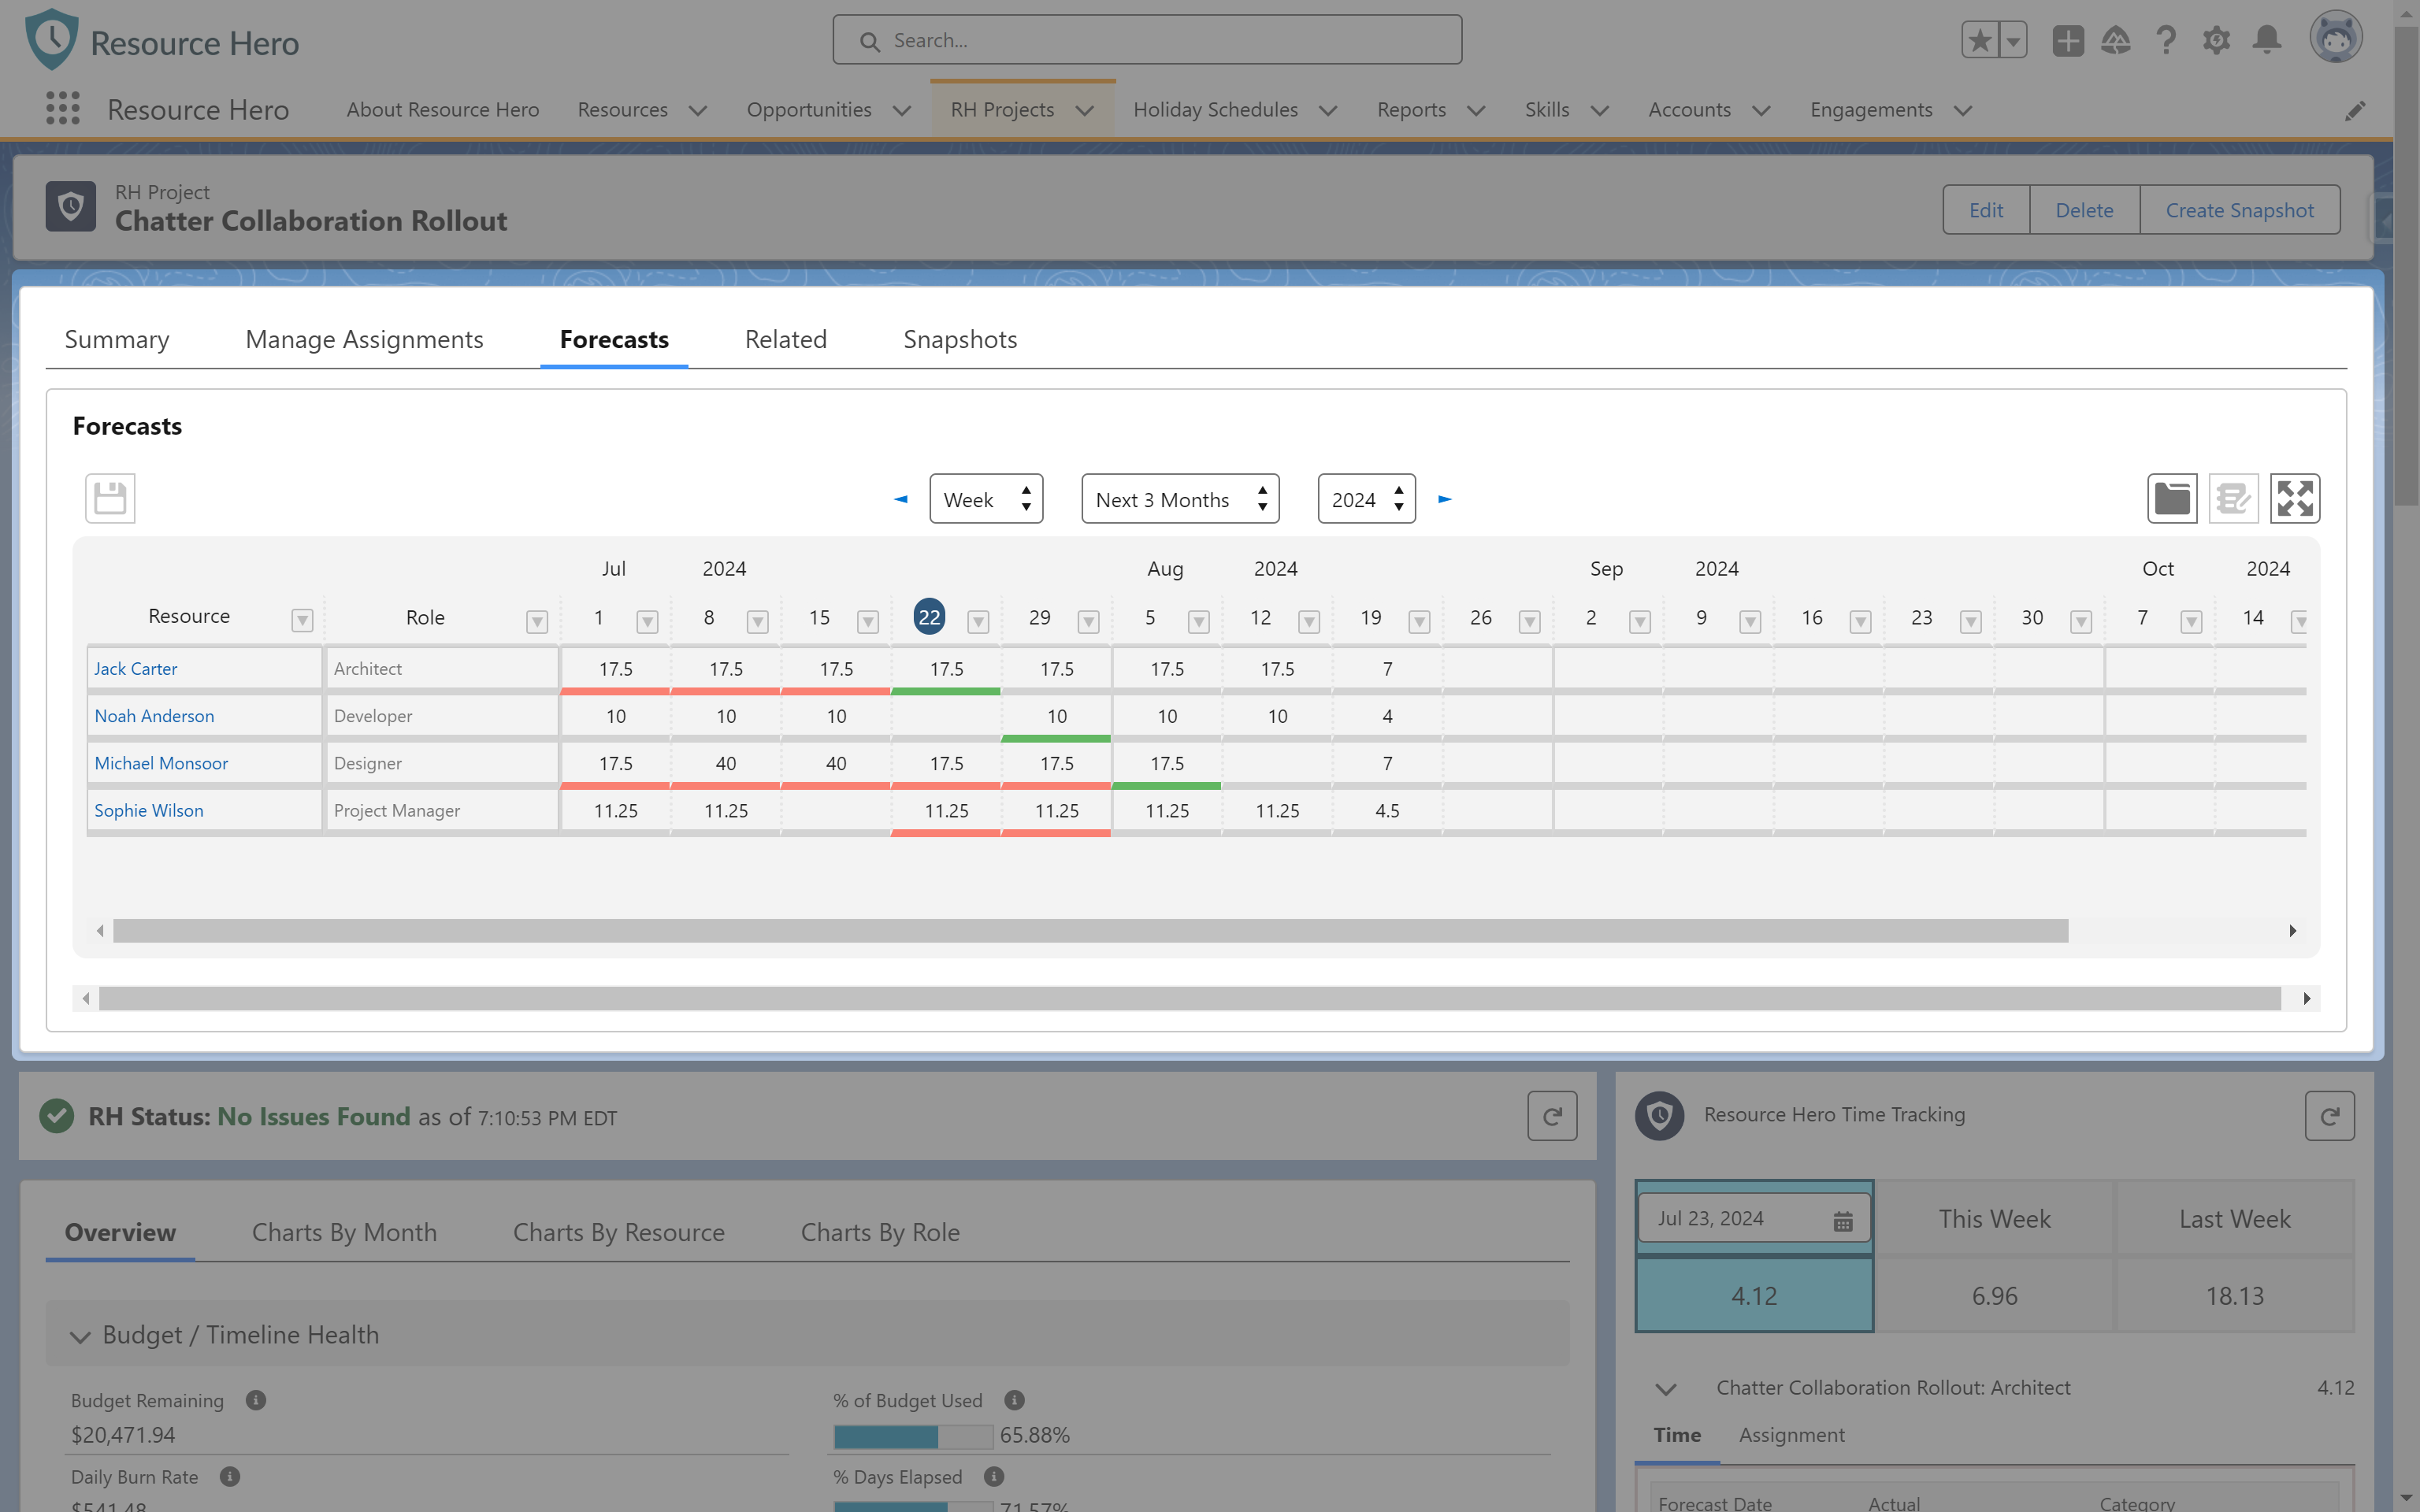Click the forecast grid horizontal scrollbar

click(x=1090, y=931)
